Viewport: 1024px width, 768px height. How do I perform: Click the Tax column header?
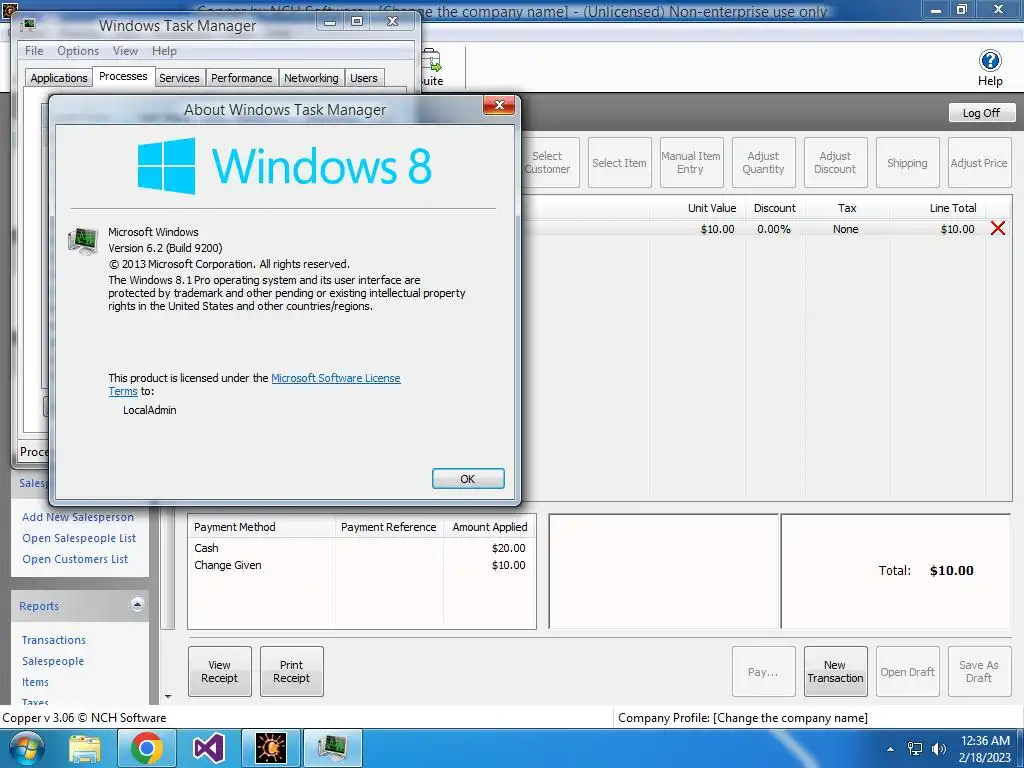tap(846, 208)
